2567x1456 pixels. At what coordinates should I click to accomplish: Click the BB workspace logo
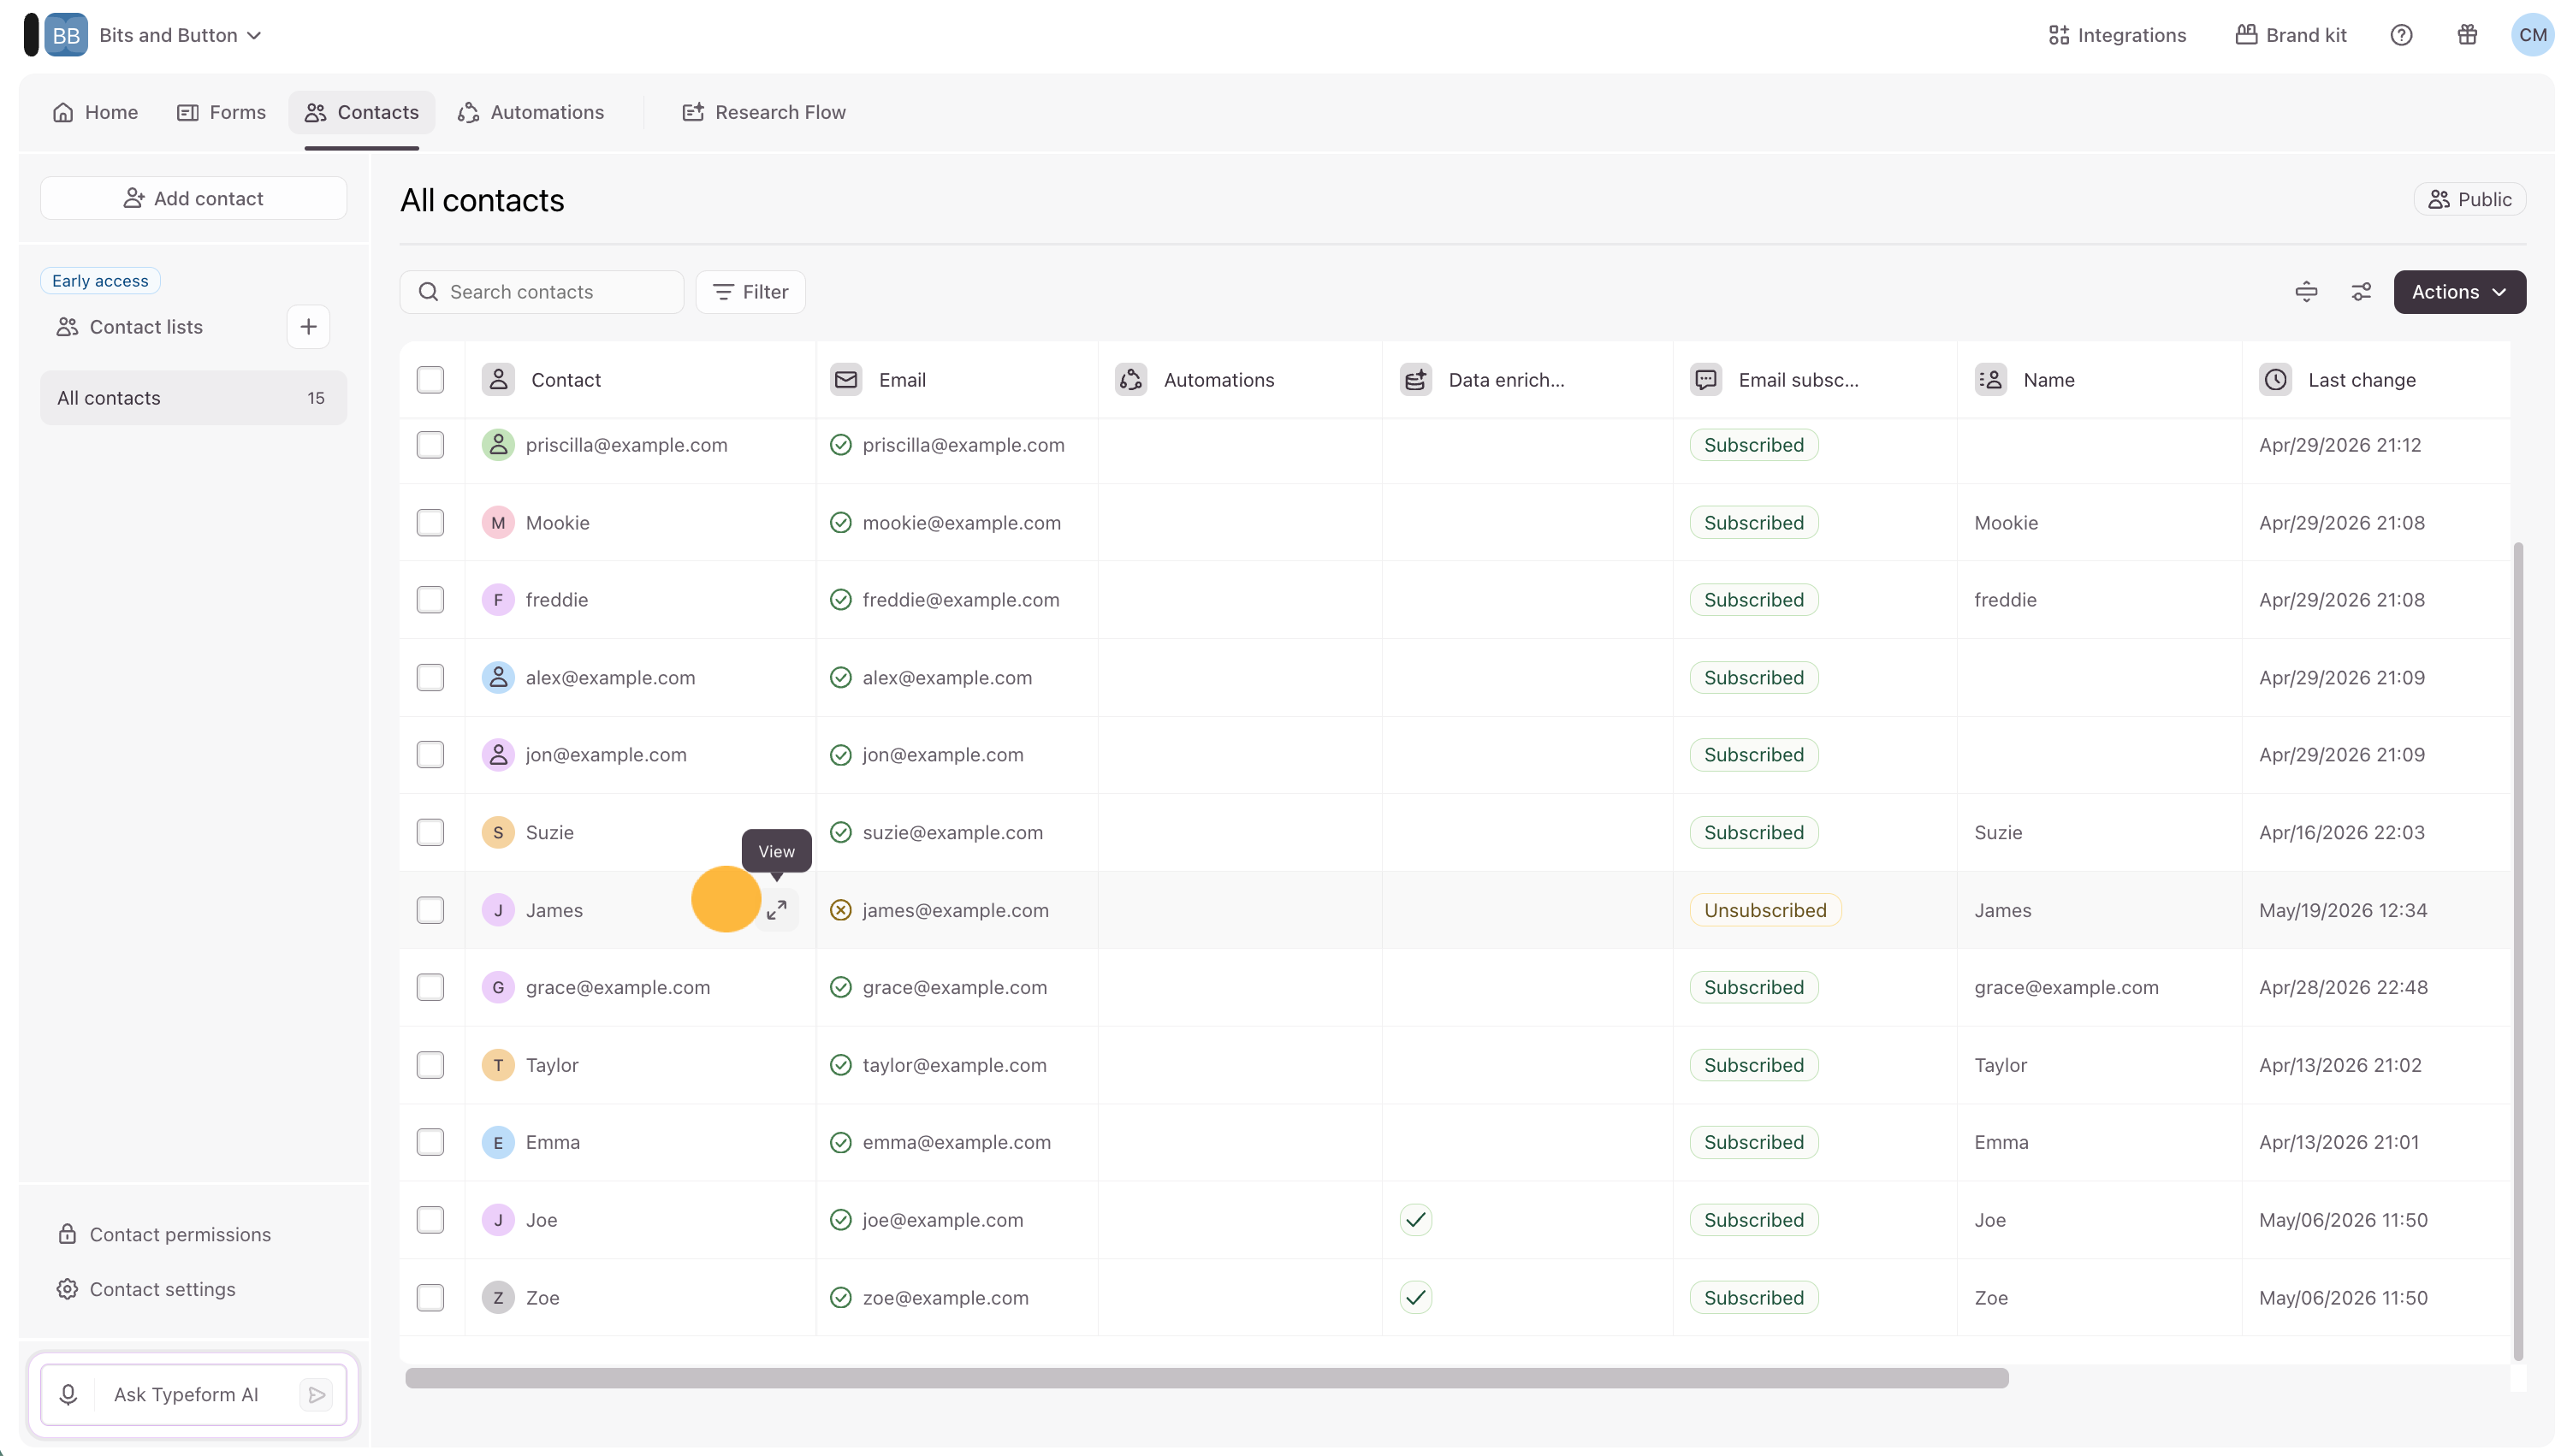[x=66, y=35]
